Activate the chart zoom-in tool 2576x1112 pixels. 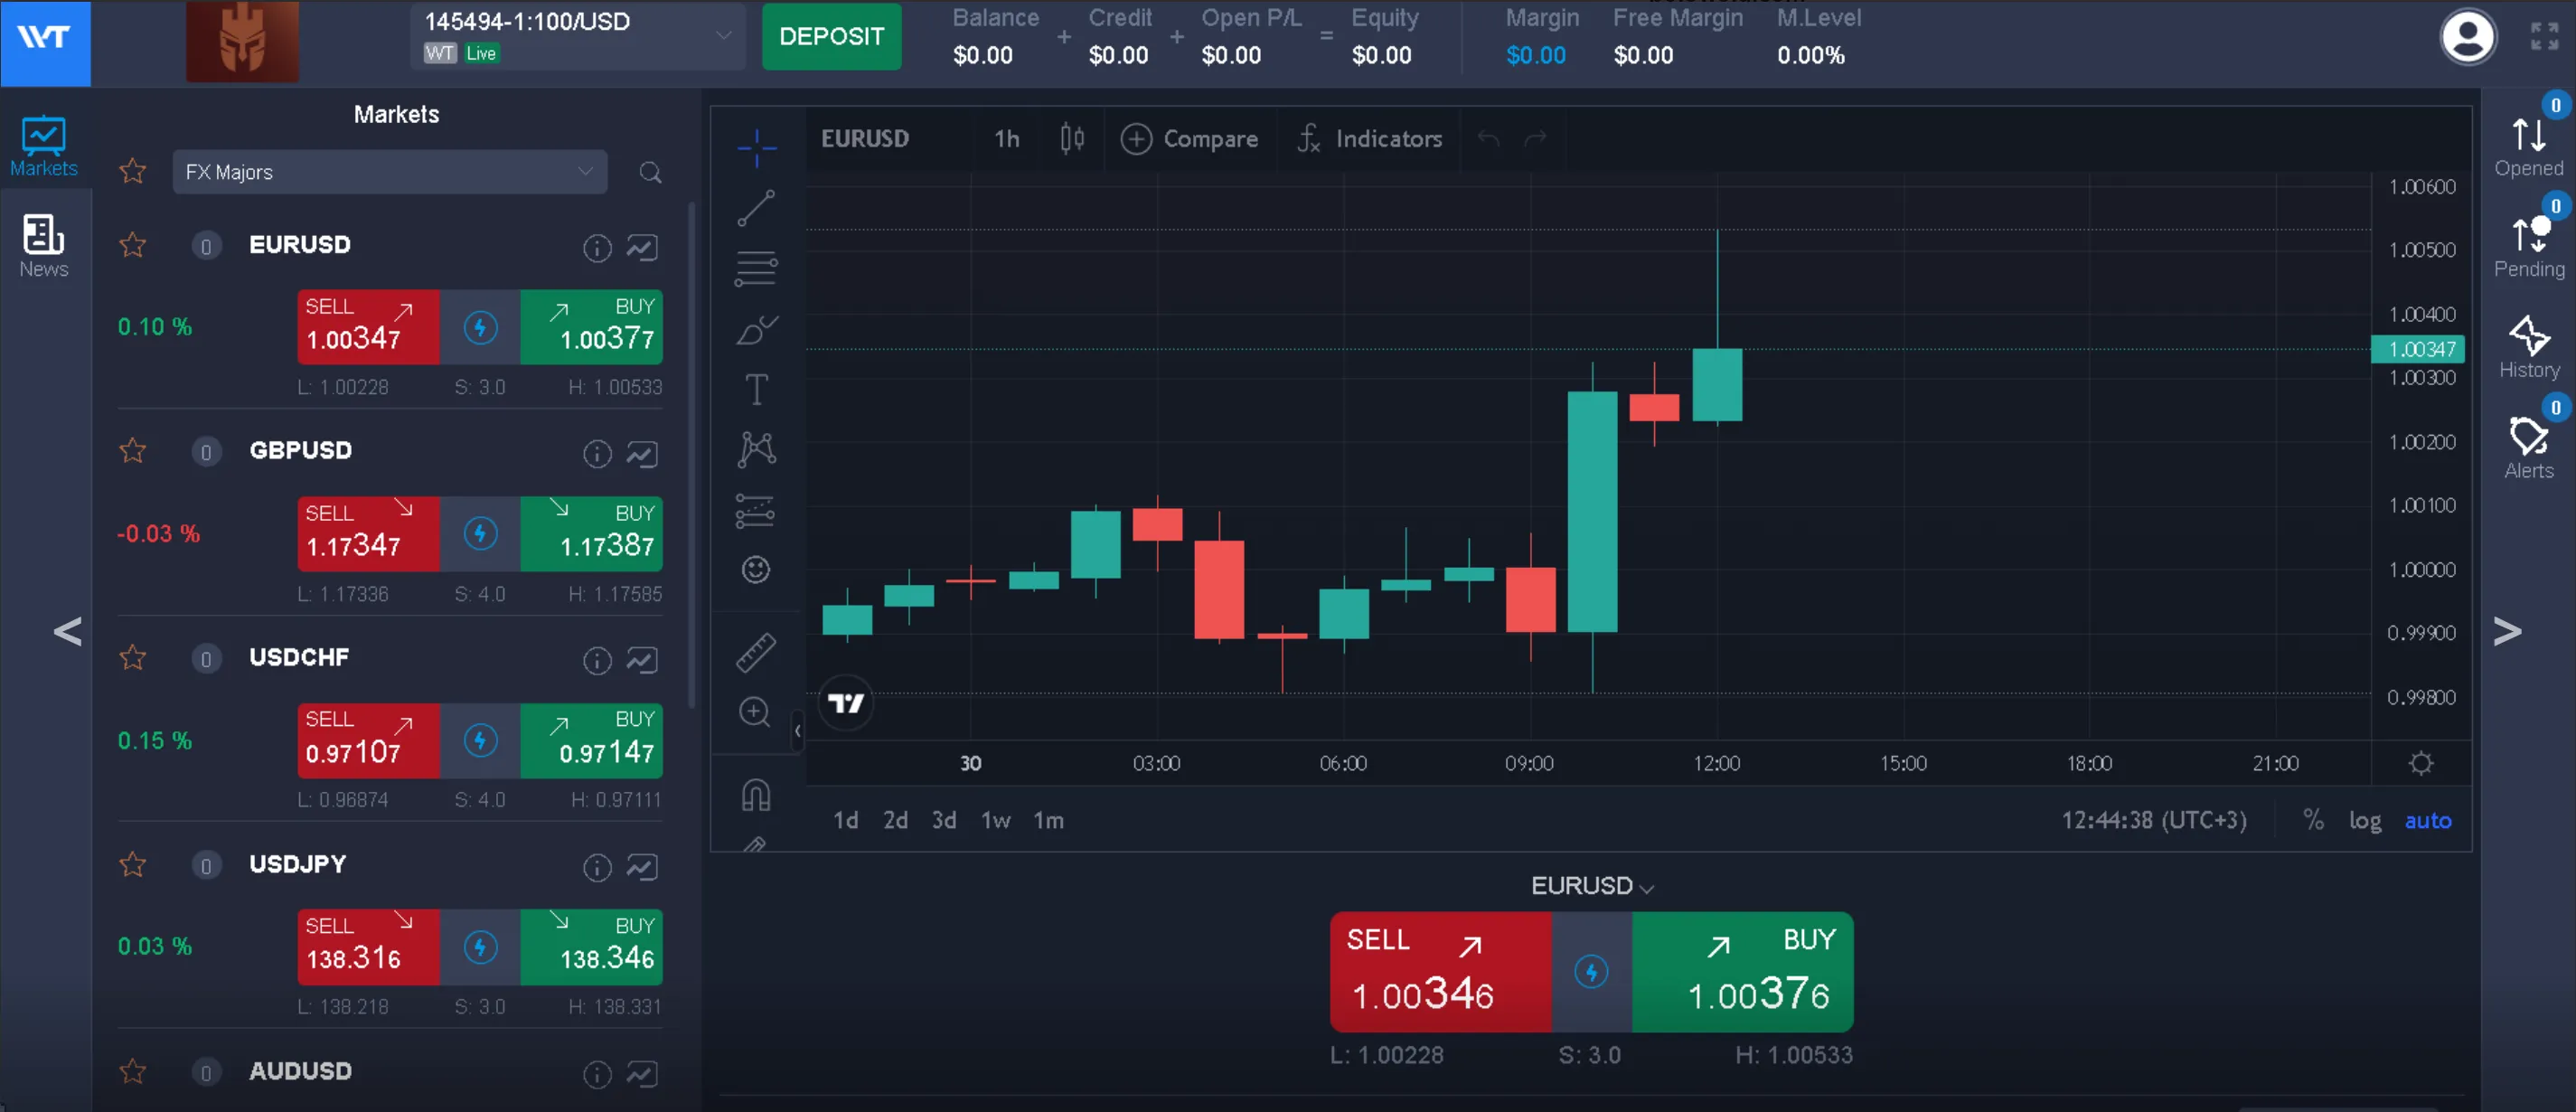(x=755, y=712)
